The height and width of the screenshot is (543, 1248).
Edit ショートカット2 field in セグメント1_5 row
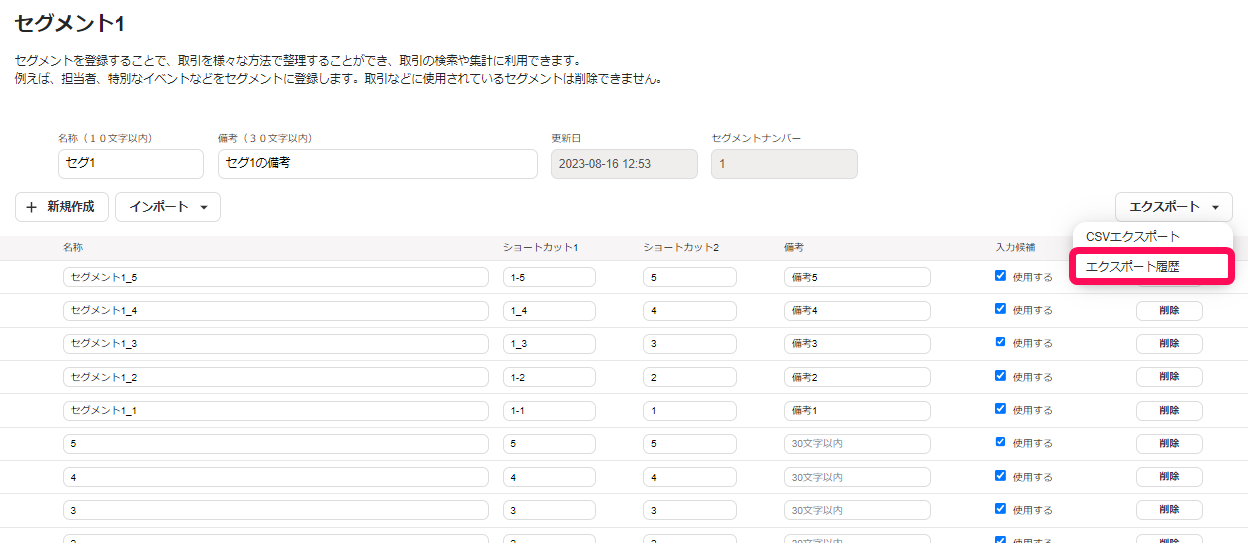690,277
